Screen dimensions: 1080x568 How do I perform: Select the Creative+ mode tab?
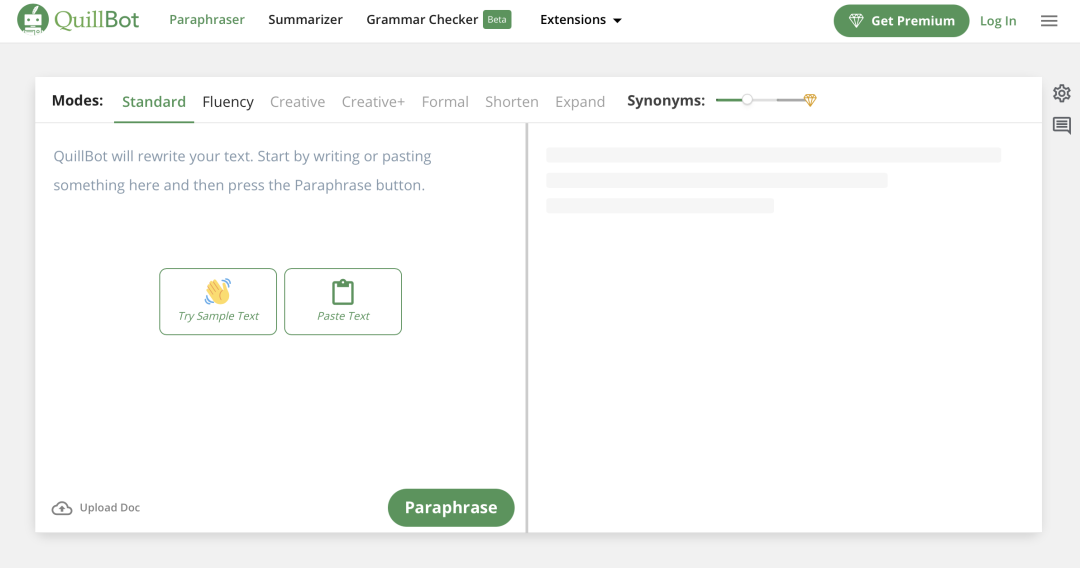pyautogui.click(x=373, y=102)
